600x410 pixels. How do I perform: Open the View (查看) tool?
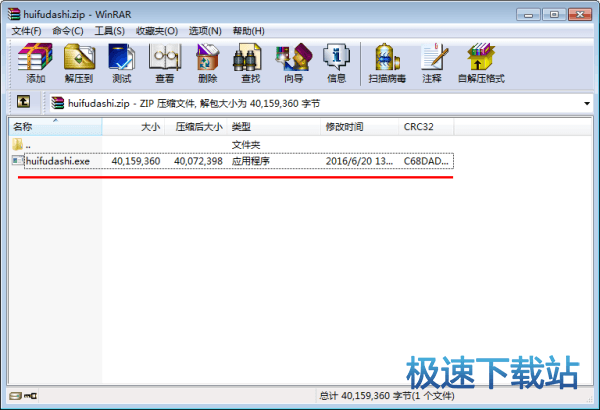165,57
